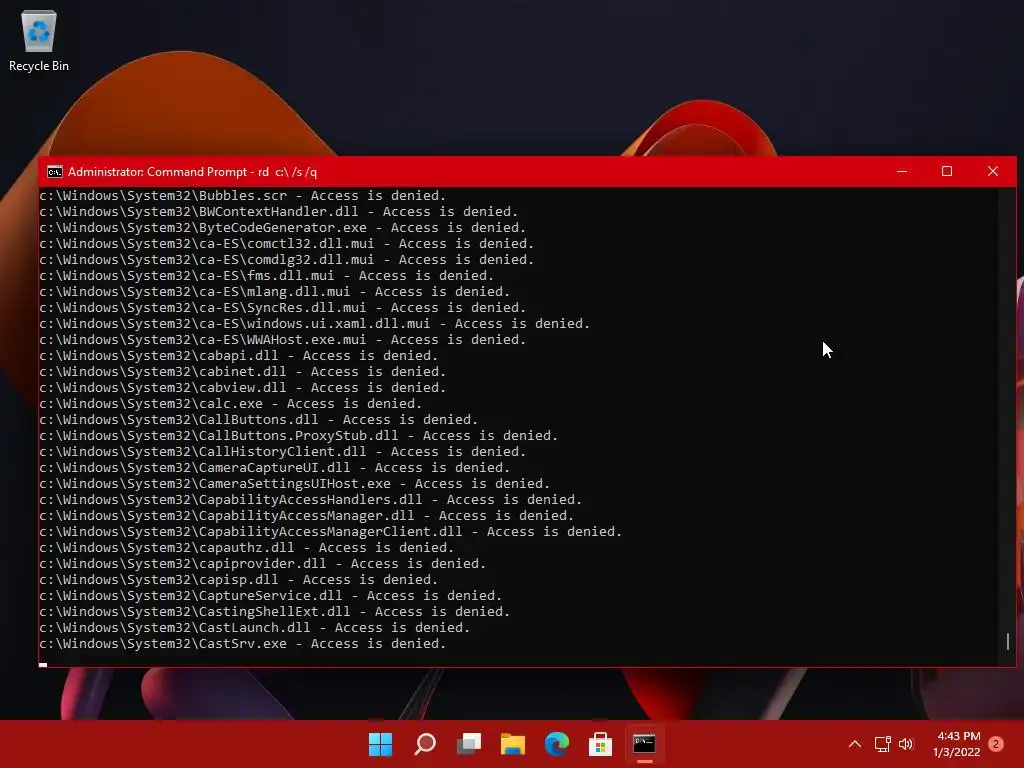Click the CastSrv.exe line
The width and height of the screenshot is (1024, 768).
coord(242,644)
